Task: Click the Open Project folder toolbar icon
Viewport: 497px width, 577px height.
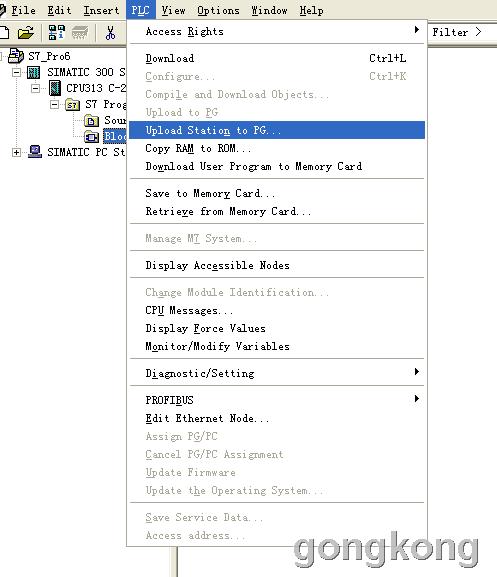Action: point(26,33)
